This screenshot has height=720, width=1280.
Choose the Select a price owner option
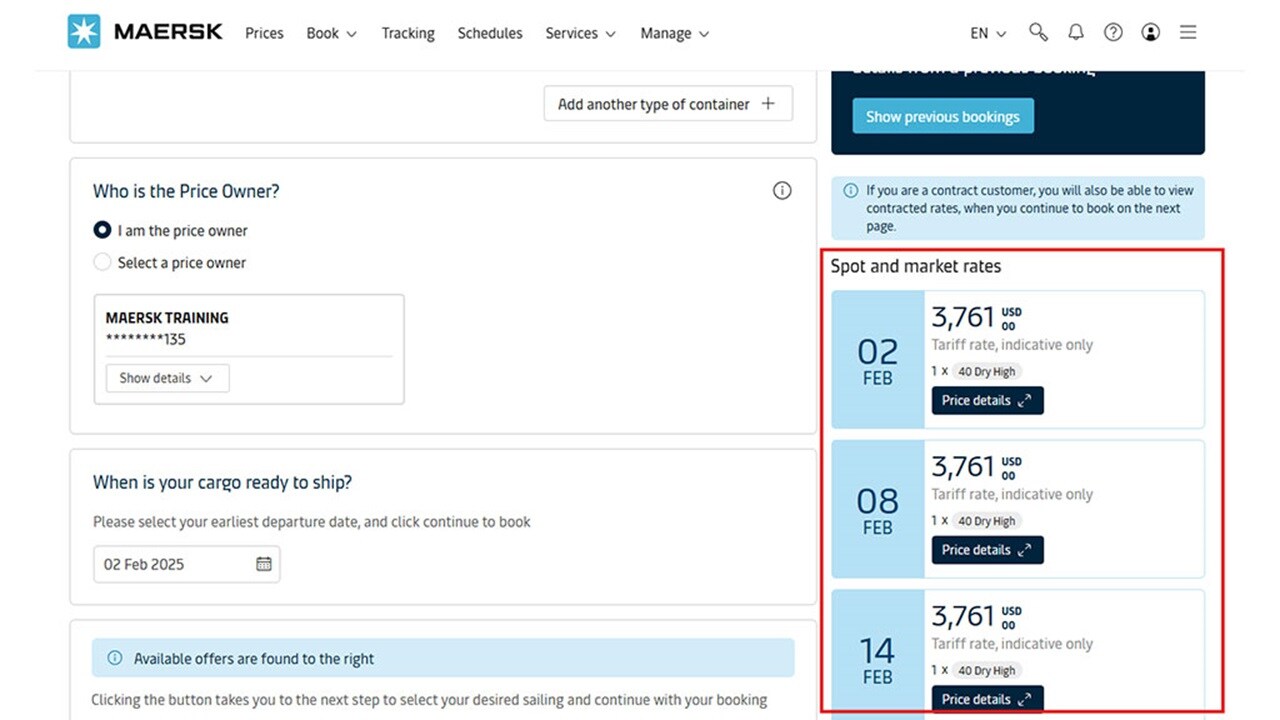coord(102,262)
